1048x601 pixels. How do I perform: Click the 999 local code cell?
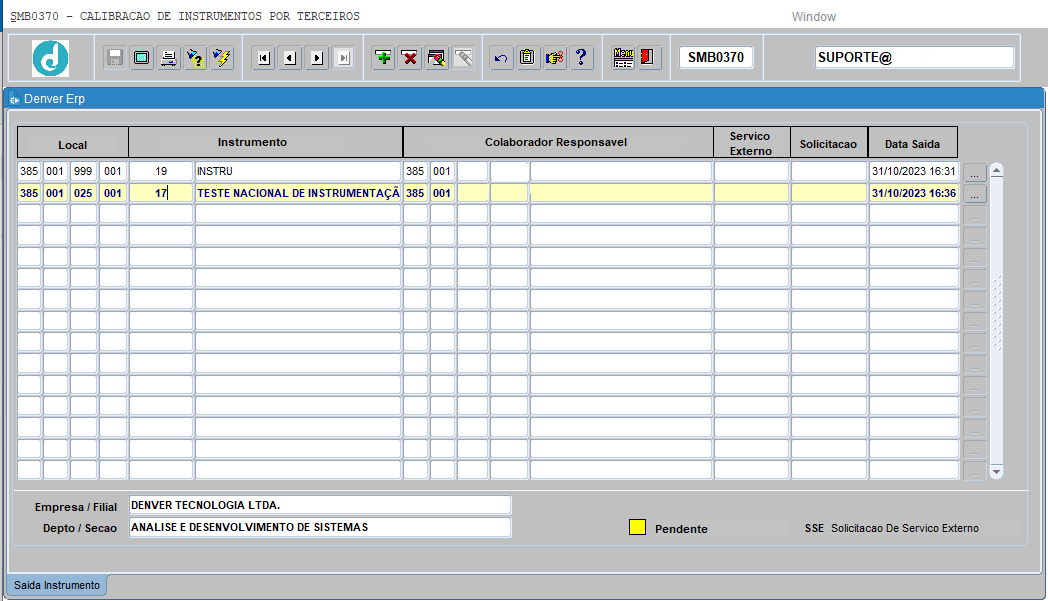84,171
